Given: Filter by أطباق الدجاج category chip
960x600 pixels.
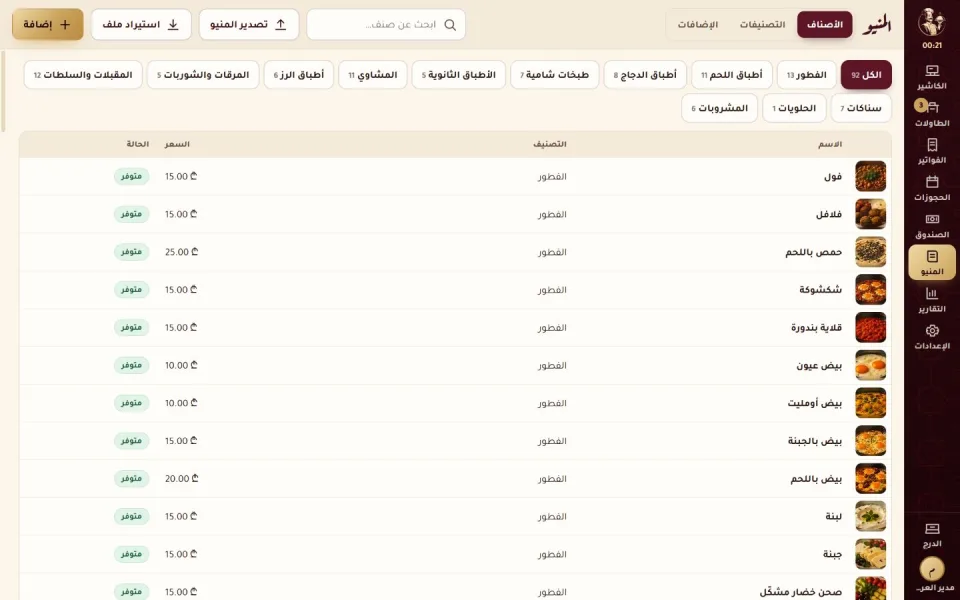Looking at the screenshot, I should 645,75.
